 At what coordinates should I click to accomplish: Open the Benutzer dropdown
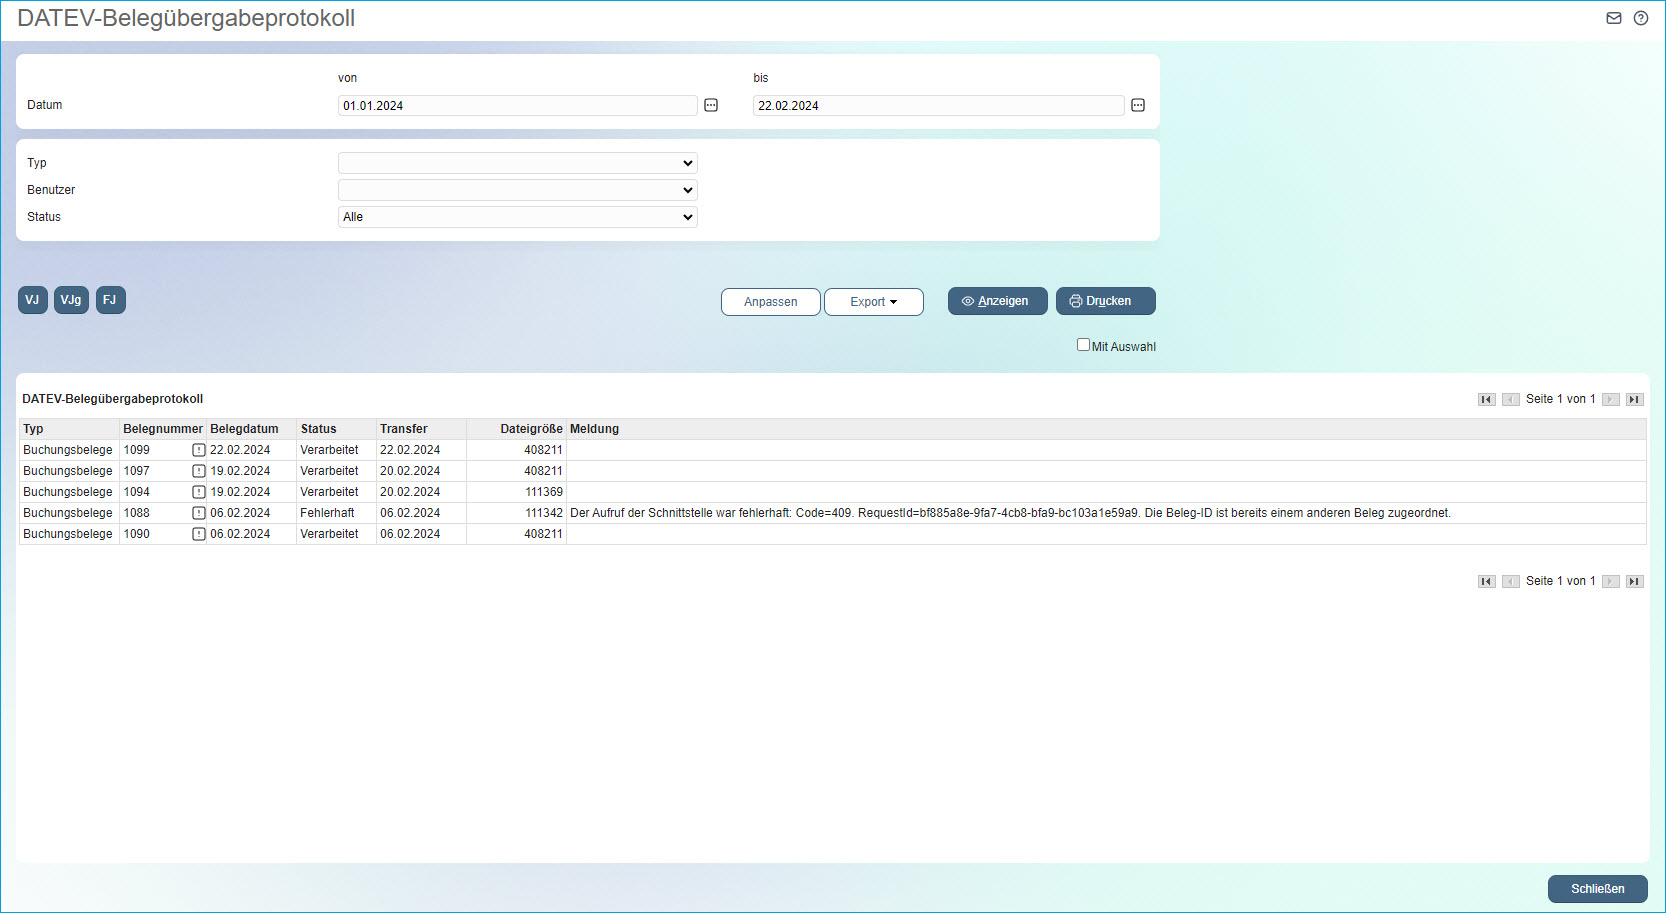coord(518,190)
